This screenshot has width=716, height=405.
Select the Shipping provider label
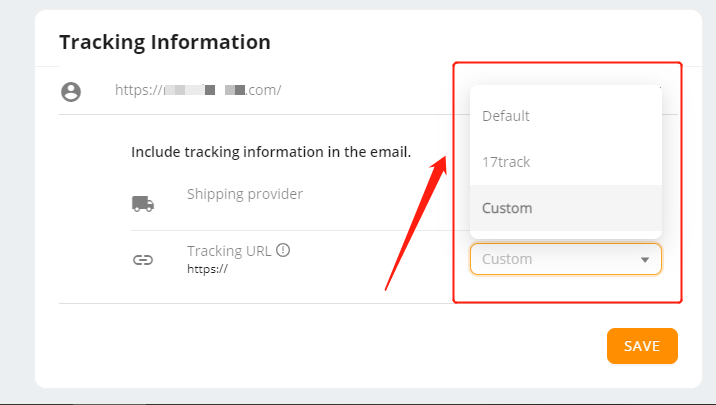pyautogui.click(x=245, y=194)
